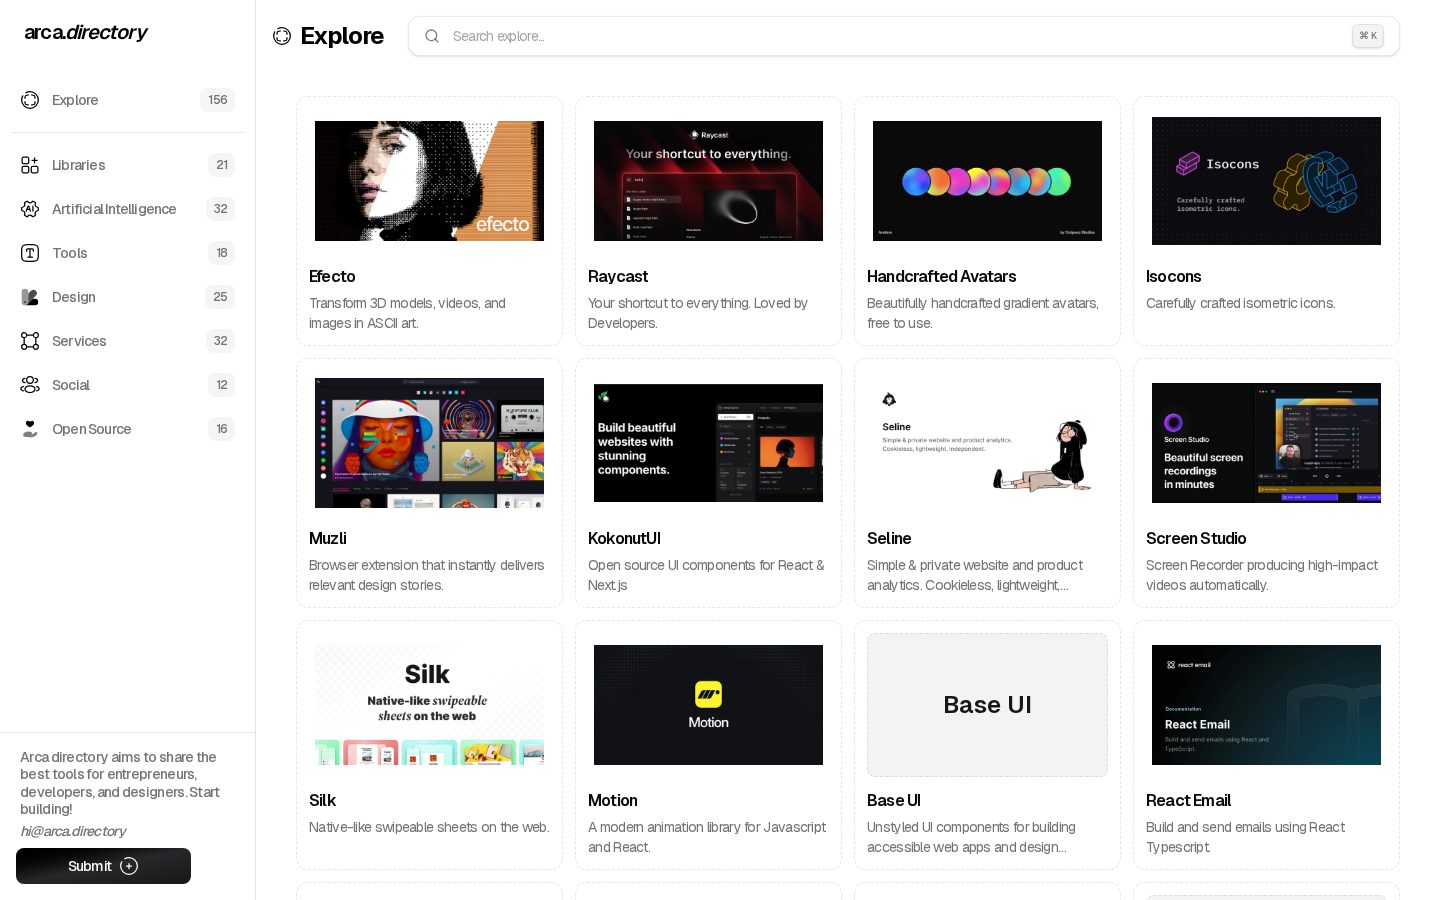Screen dimensions: 1440x900
Task: Open the KokonutUI thumbnail image
Action: [x=708, y=443]
